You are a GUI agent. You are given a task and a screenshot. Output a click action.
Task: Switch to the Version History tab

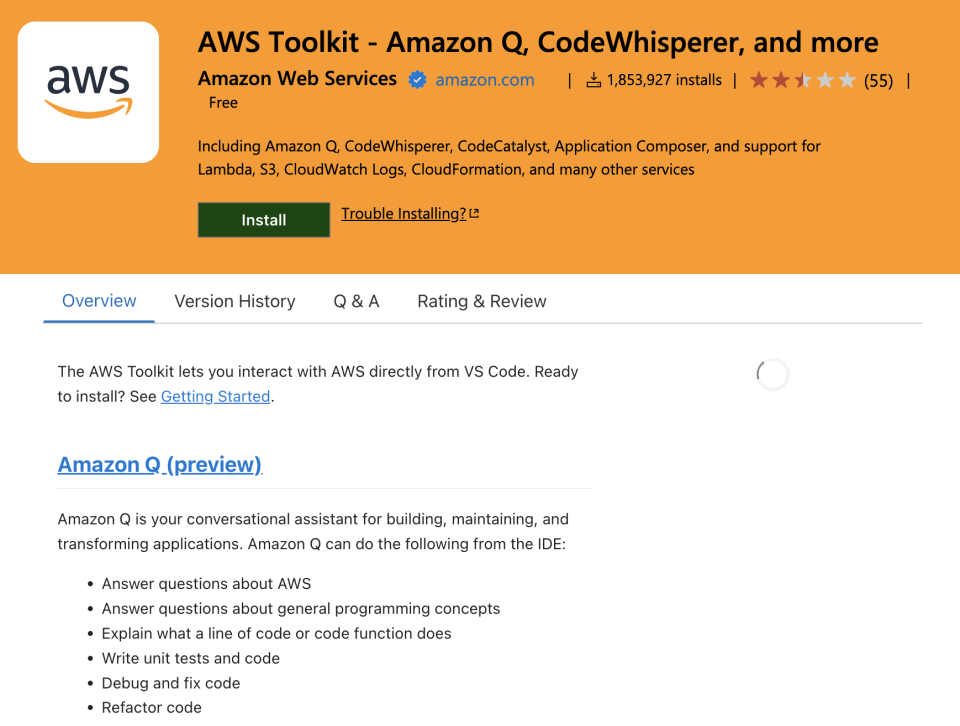tap(235, 301)
